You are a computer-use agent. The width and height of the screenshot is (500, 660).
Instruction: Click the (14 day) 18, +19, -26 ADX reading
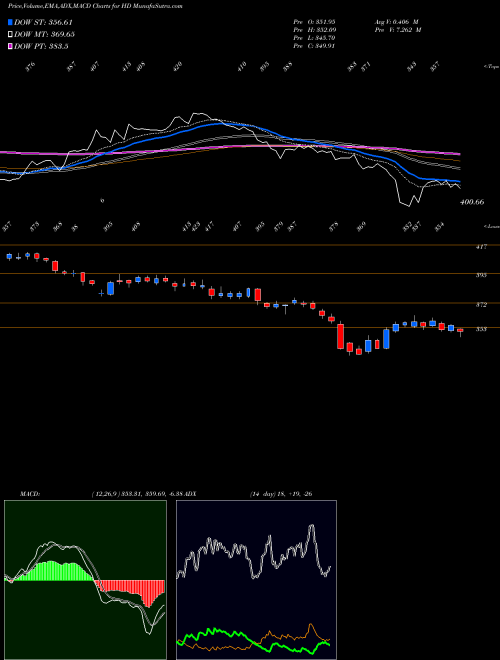point(281,494)
